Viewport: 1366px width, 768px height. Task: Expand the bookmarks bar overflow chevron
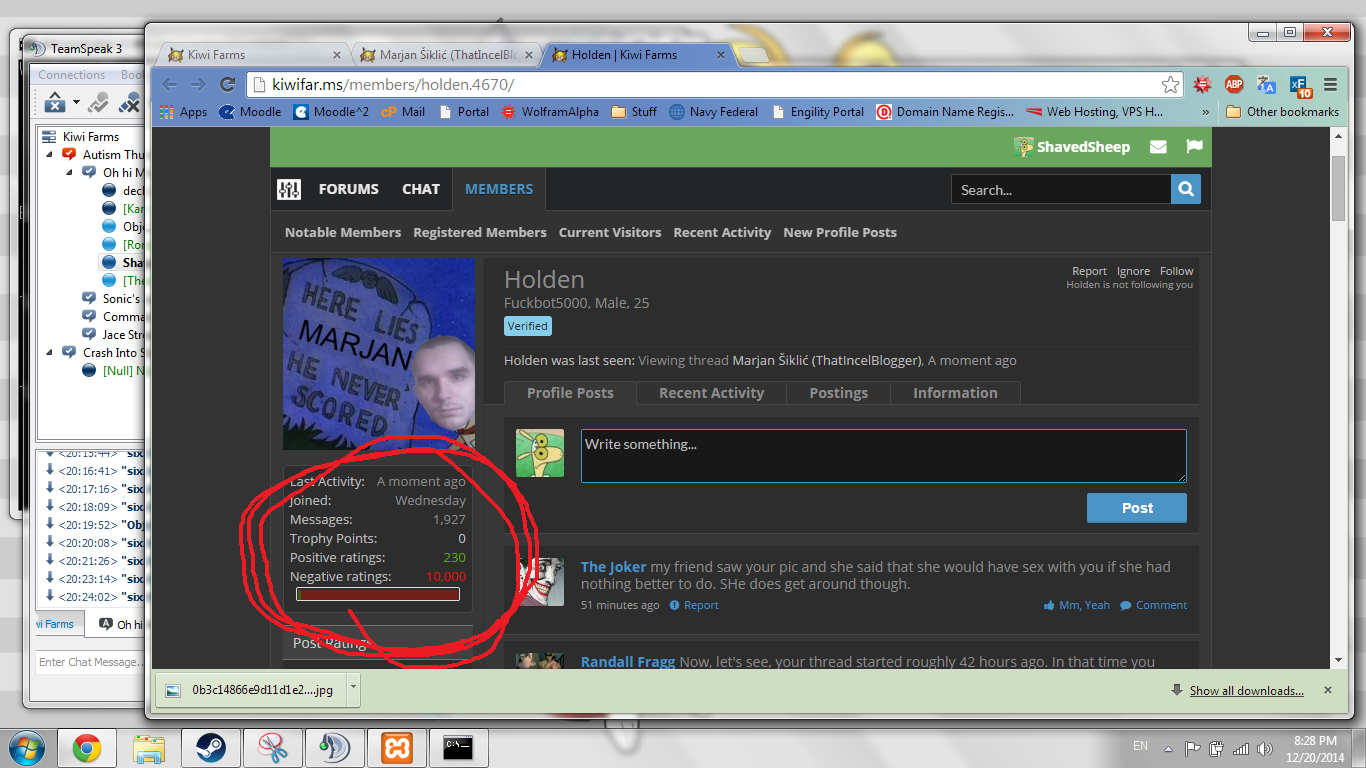[1205, 112]
